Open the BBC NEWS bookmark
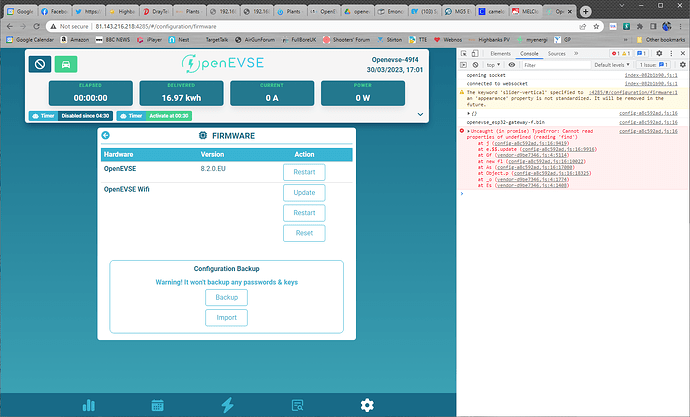This screenshot has height=417, width=690. 113,40
